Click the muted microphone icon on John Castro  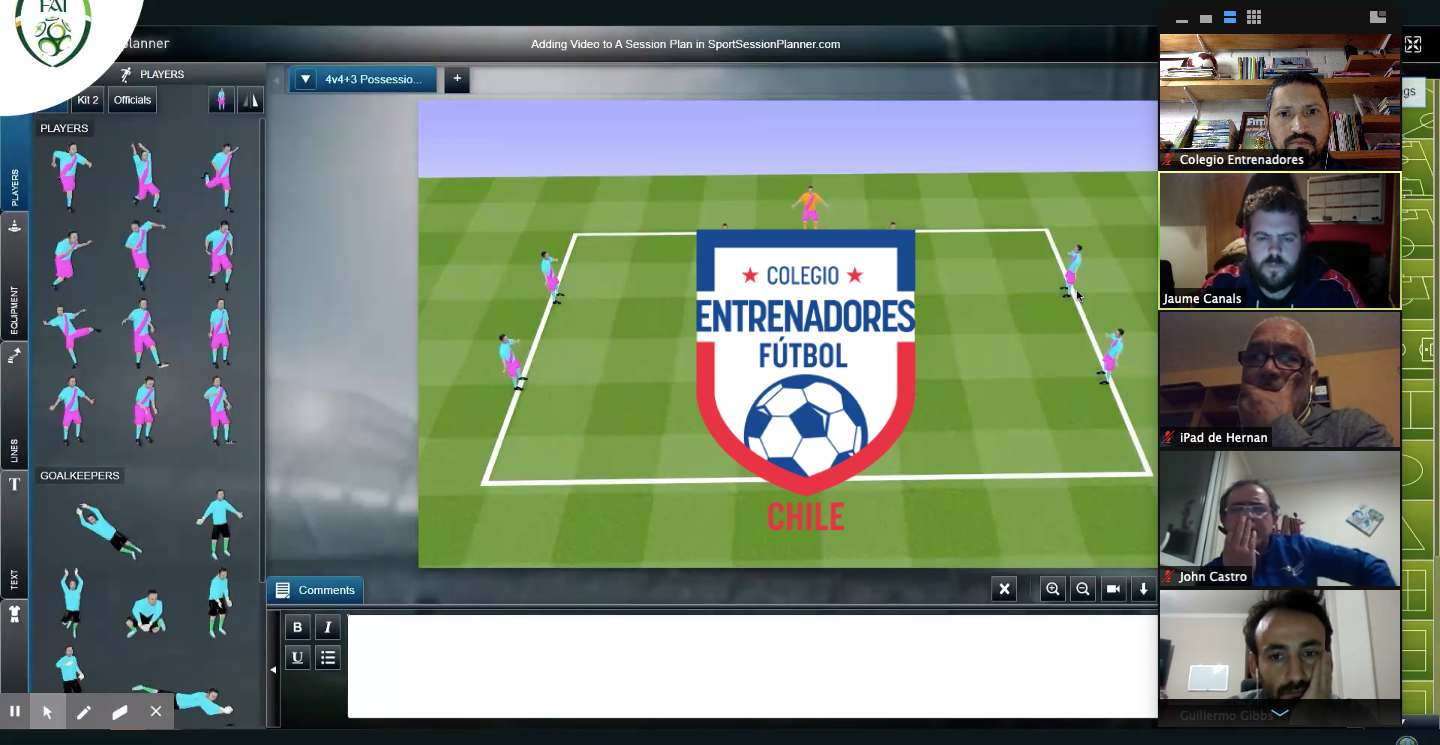[1168, 577]
